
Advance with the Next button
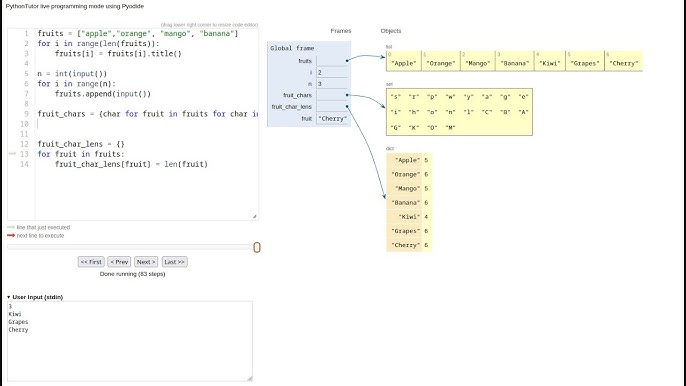tap(146, 262)
